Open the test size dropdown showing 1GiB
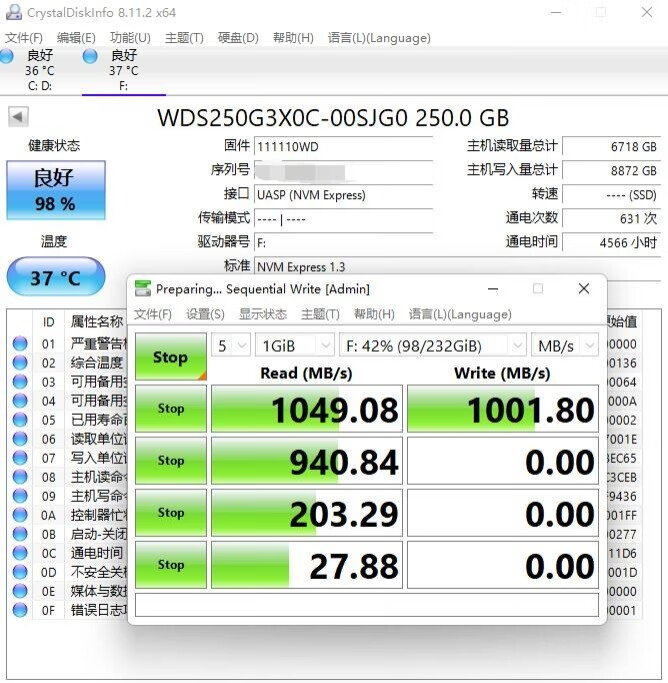The image size is (668, 683). [x=295, y=346]
